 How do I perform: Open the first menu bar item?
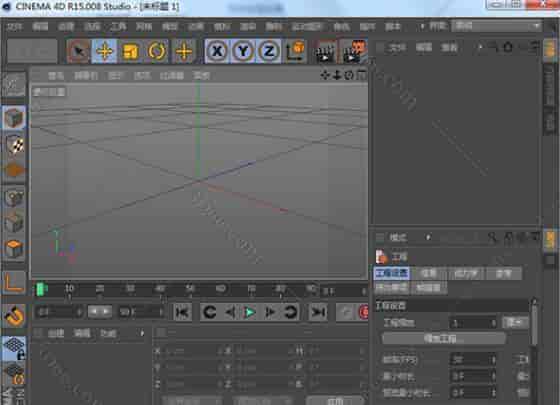point(15,27)
